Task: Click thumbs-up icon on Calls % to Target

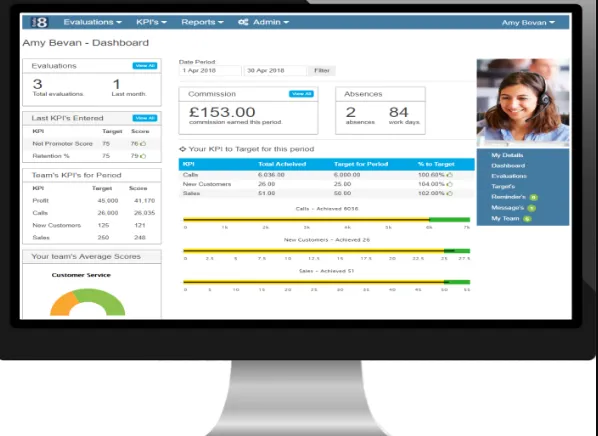Action: pos(450,175)
